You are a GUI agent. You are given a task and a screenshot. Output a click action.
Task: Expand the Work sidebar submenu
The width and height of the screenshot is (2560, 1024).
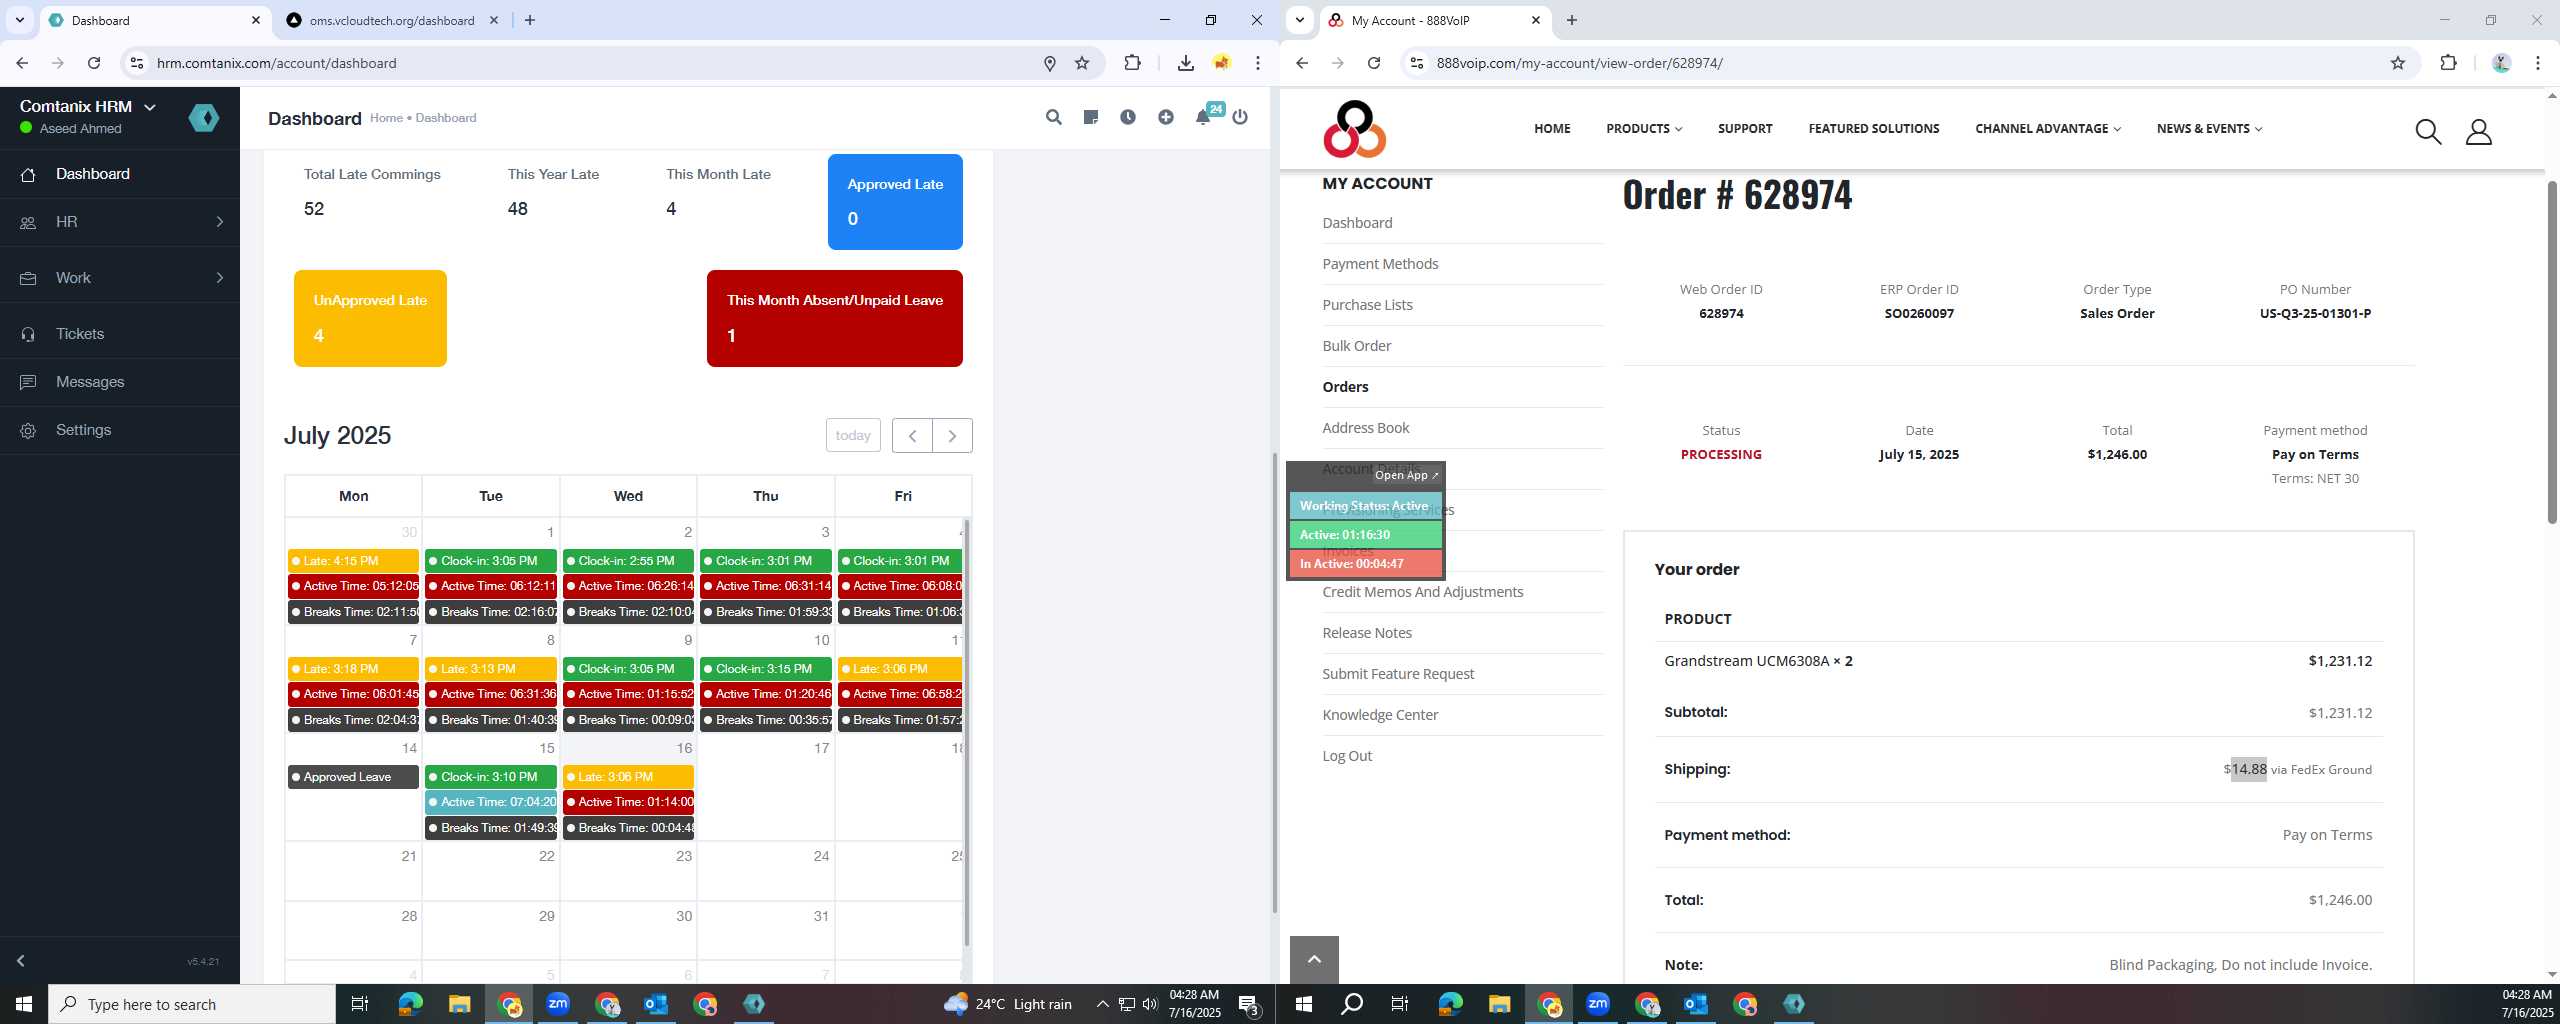pos(220,278)
